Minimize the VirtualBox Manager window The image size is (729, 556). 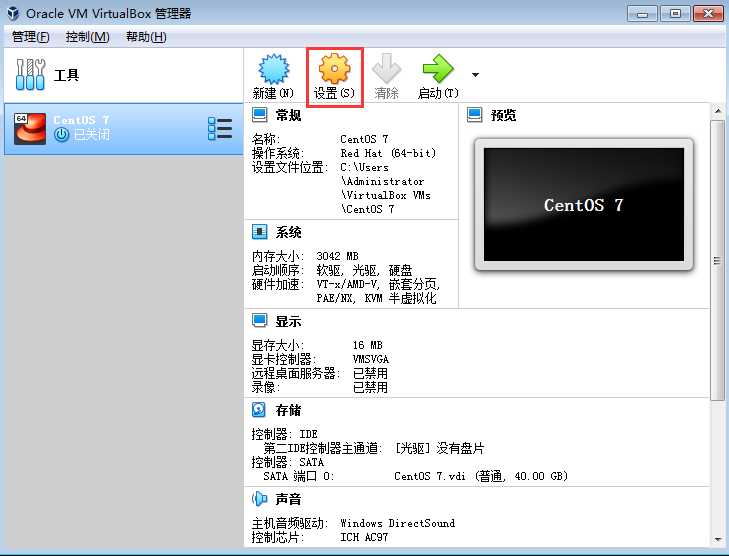[x=642, y=13]
